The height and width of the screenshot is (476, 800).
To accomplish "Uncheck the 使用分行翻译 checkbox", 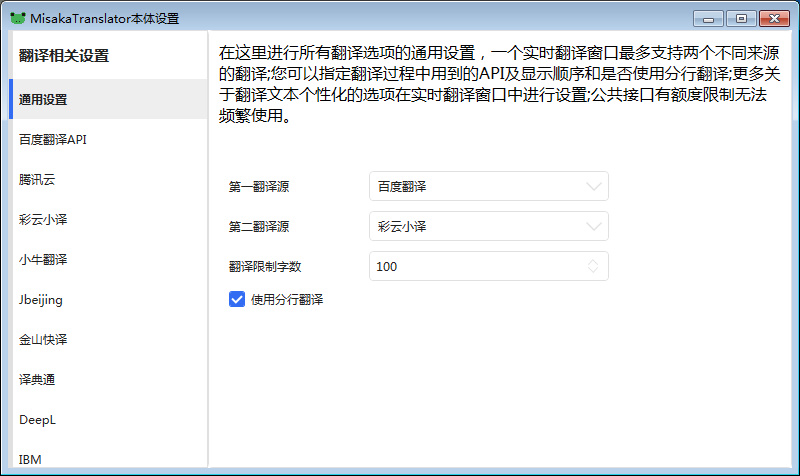I will click(x=237, y=299).
